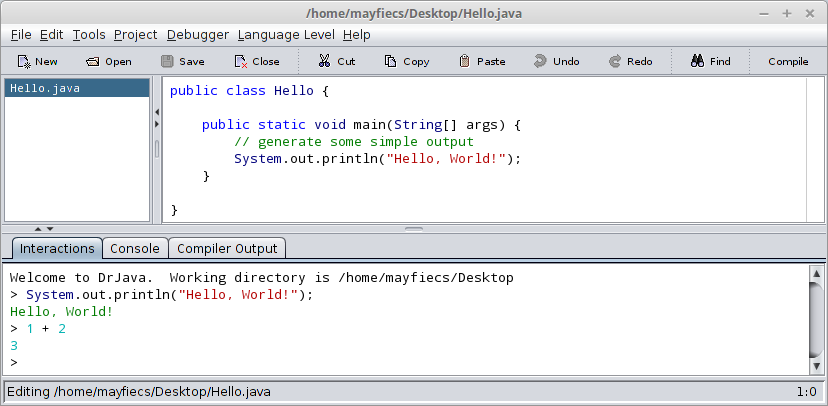Close the DrJava window
This screenshot has width=828, height=406.
pos(810,14)
